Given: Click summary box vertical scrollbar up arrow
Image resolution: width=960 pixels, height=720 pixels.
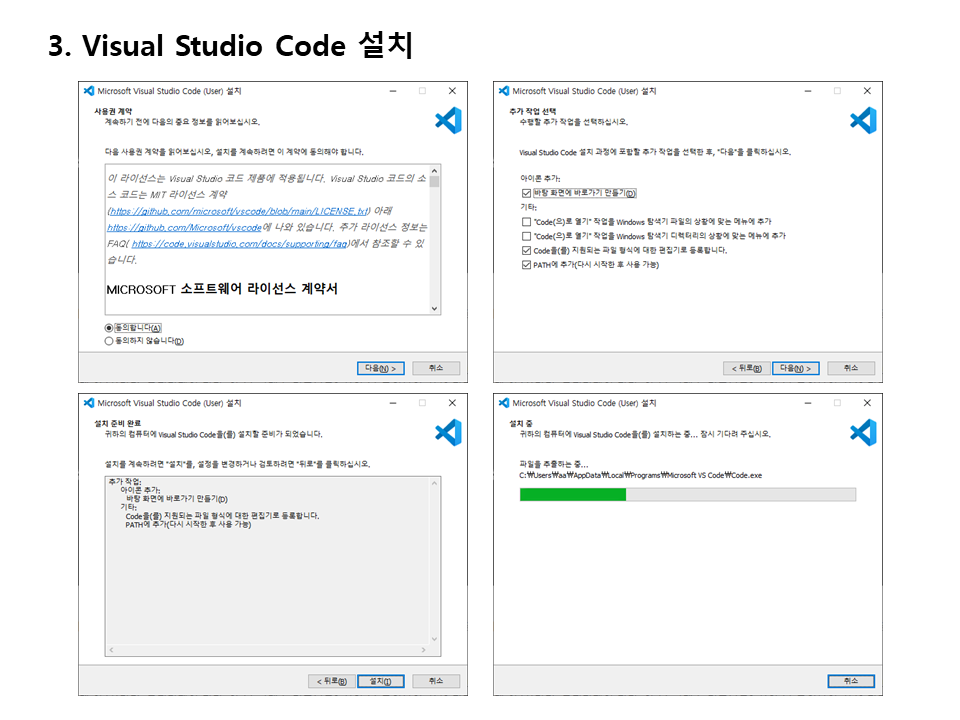Looking at the screenshot, I should pyautogui.click(x=435, y=483).
